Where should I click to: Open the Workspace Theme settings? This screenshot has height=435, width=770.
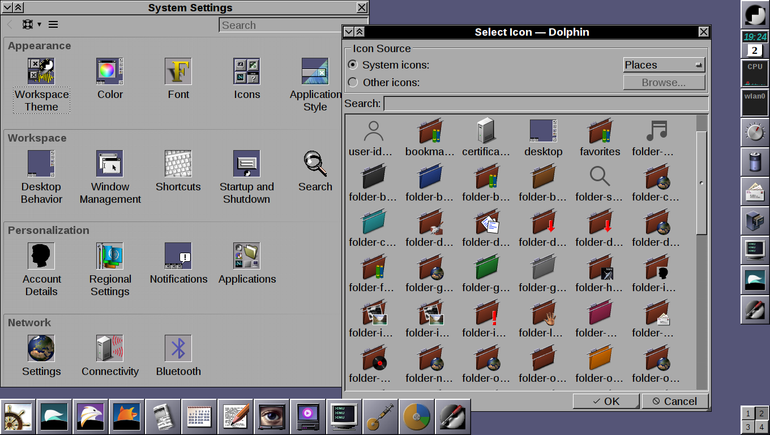tap(41, 84)
